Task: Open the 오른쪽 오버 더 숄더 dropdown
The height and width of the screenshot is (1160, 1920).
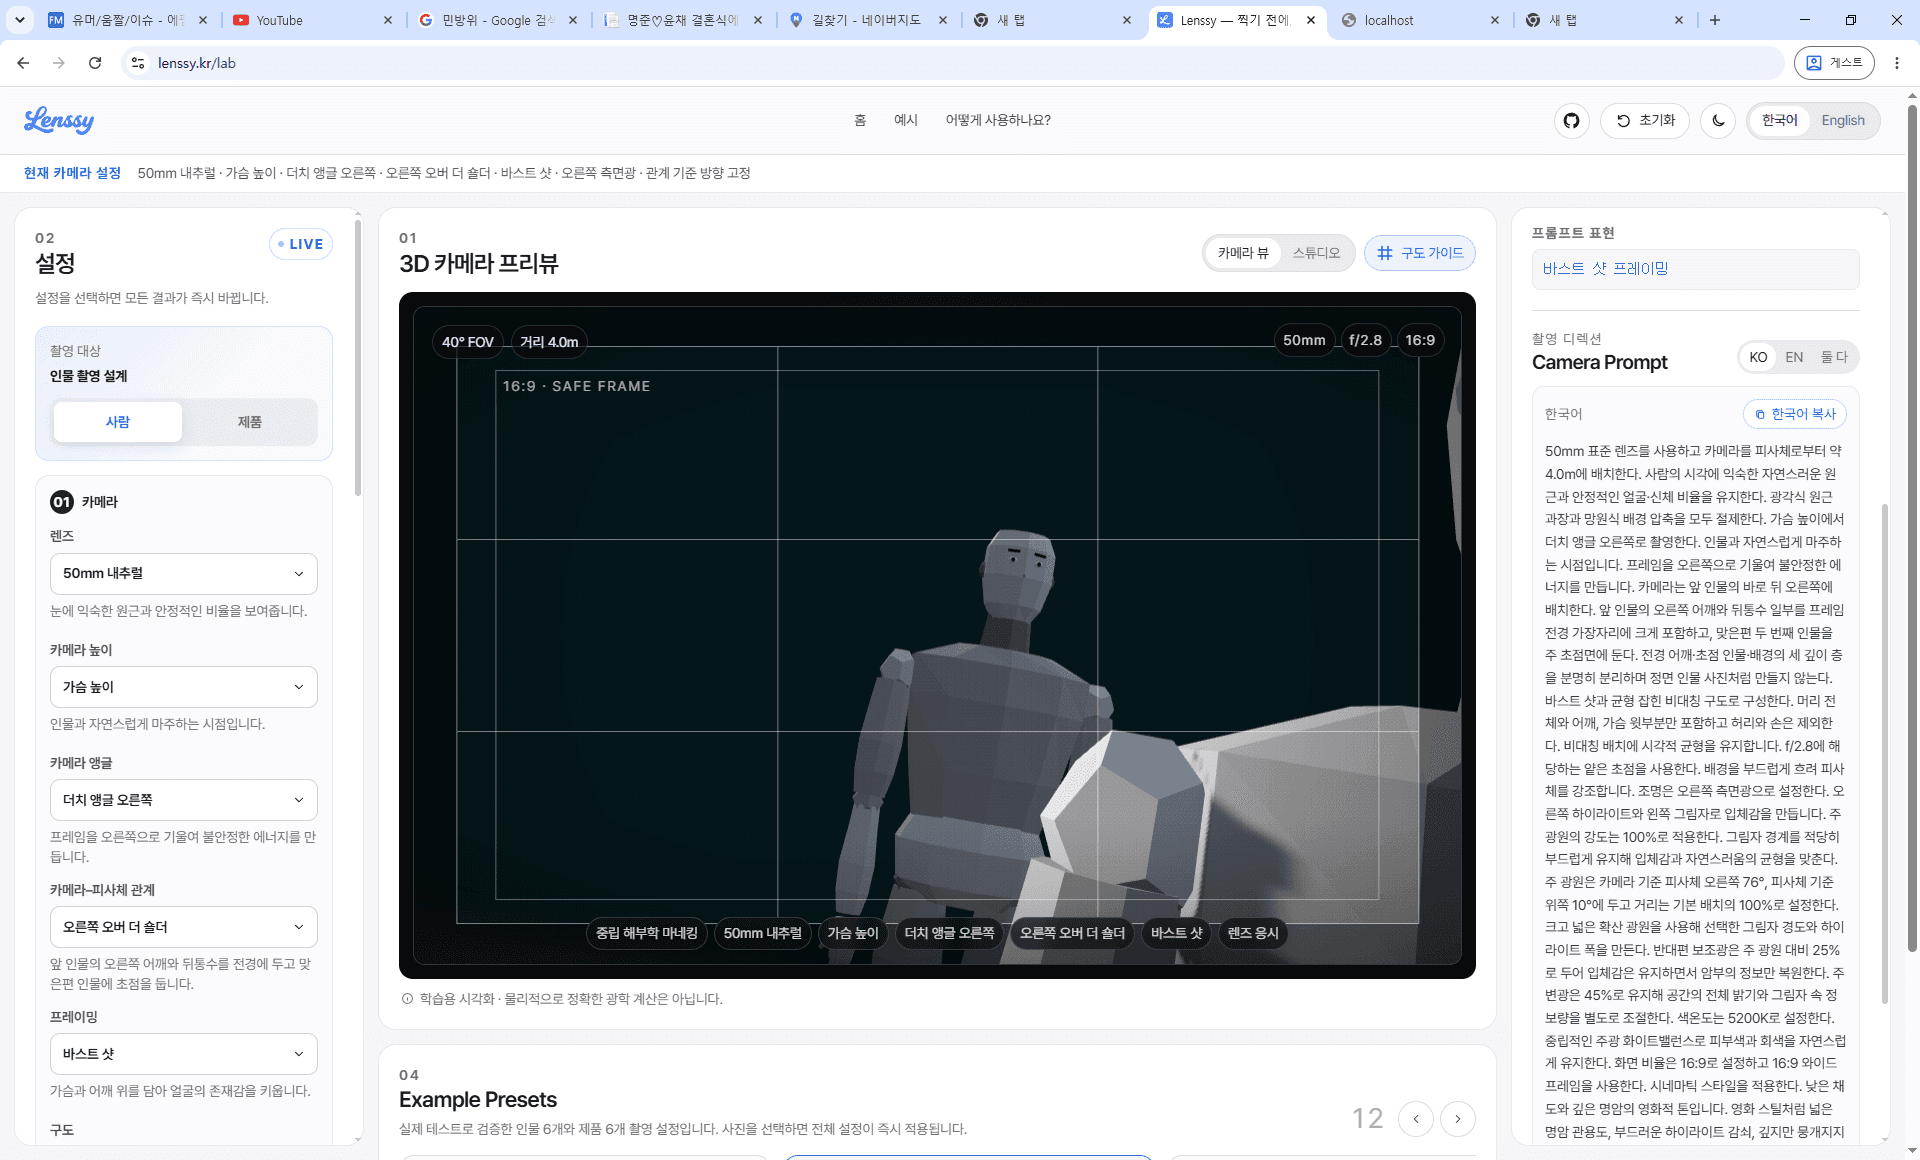Action: [183, 927]
